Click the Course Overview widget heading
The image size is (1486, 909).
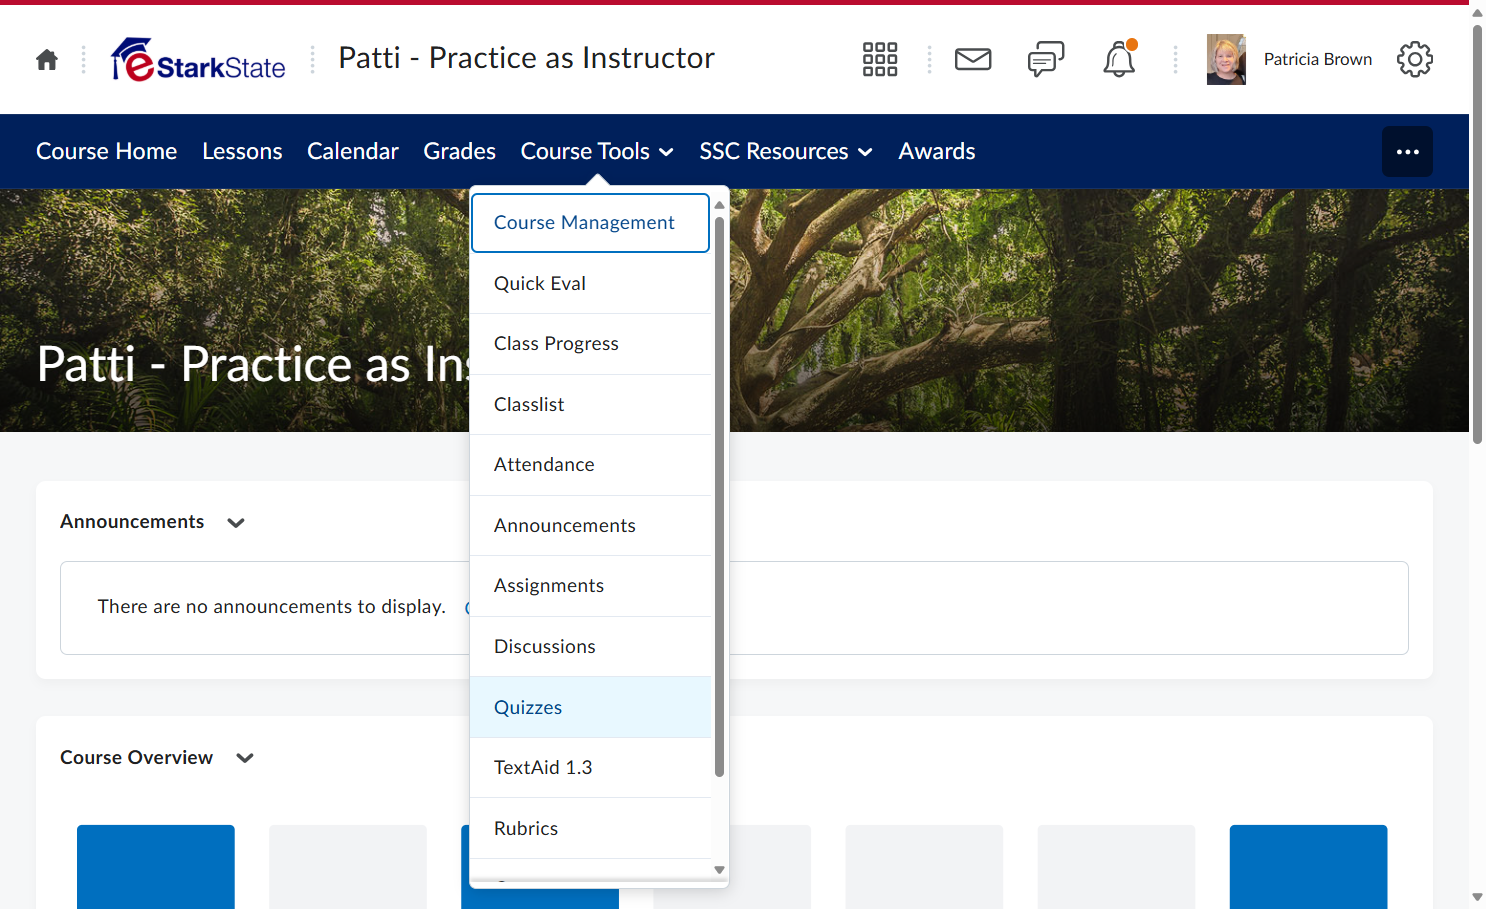137,758
